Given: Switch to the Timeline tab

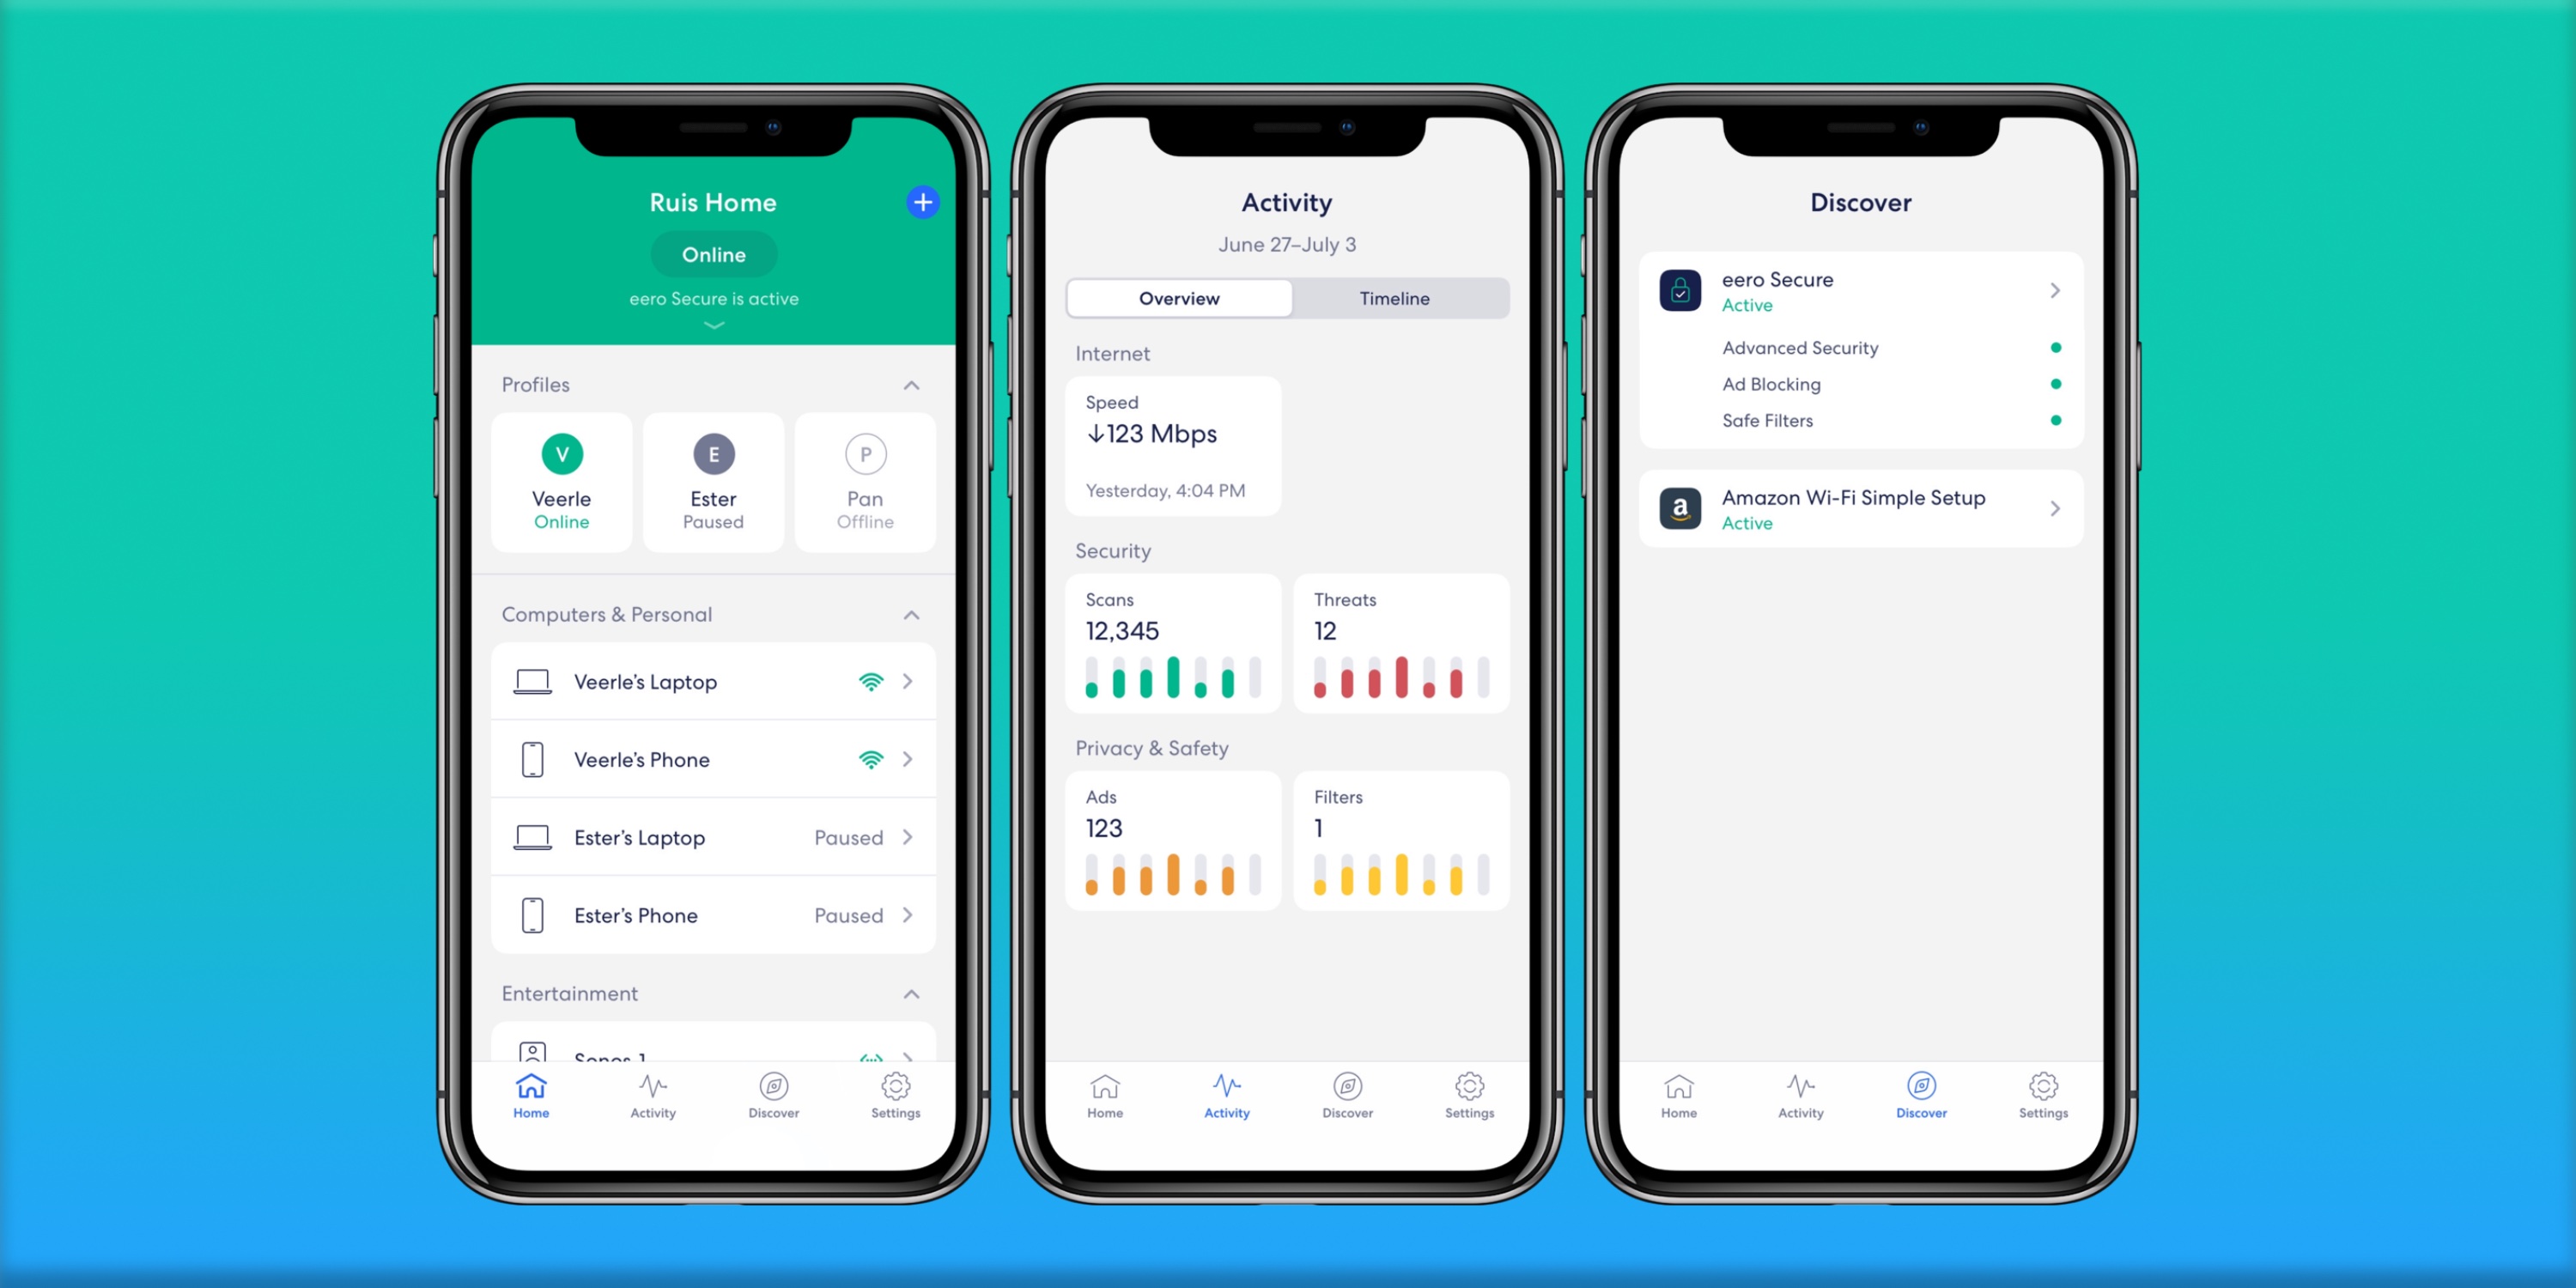Looking at the screenshot, I should [1394, 297].
